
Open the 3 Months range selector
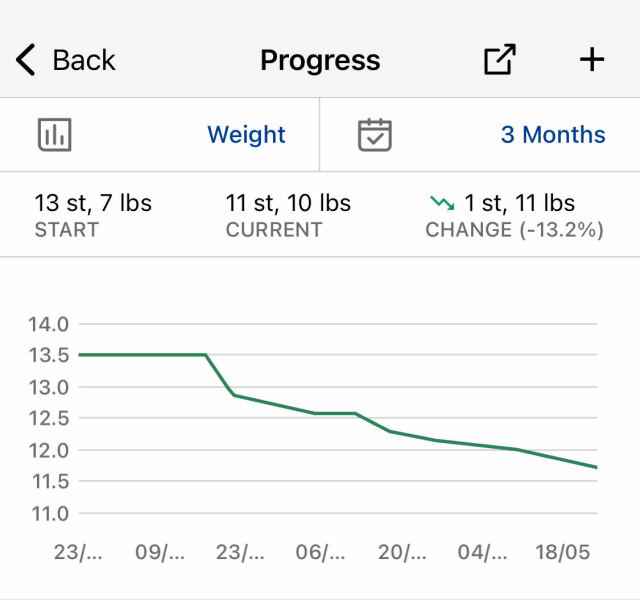[553, 135]
